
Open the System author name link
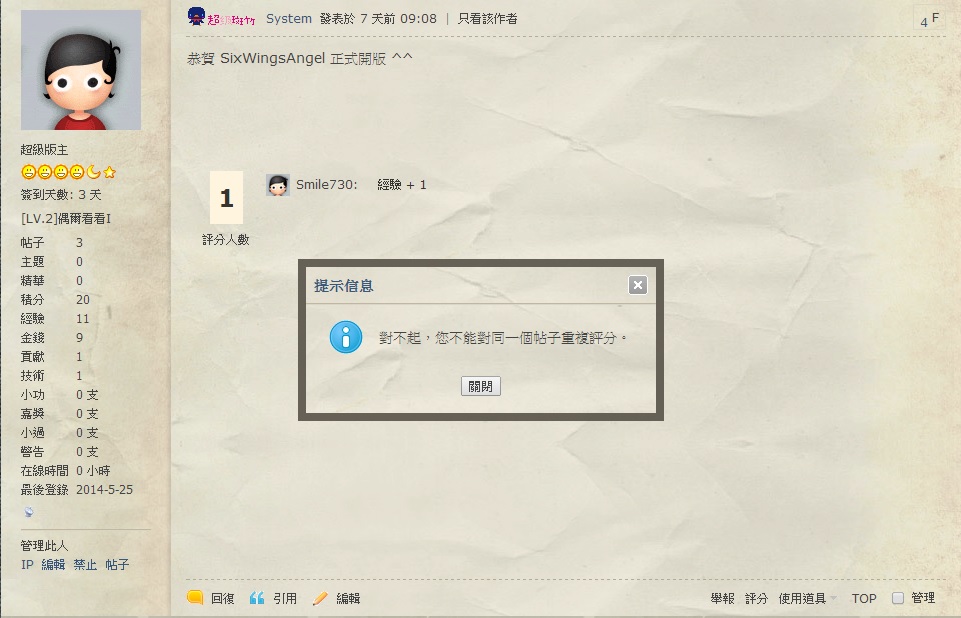(289, 19)
